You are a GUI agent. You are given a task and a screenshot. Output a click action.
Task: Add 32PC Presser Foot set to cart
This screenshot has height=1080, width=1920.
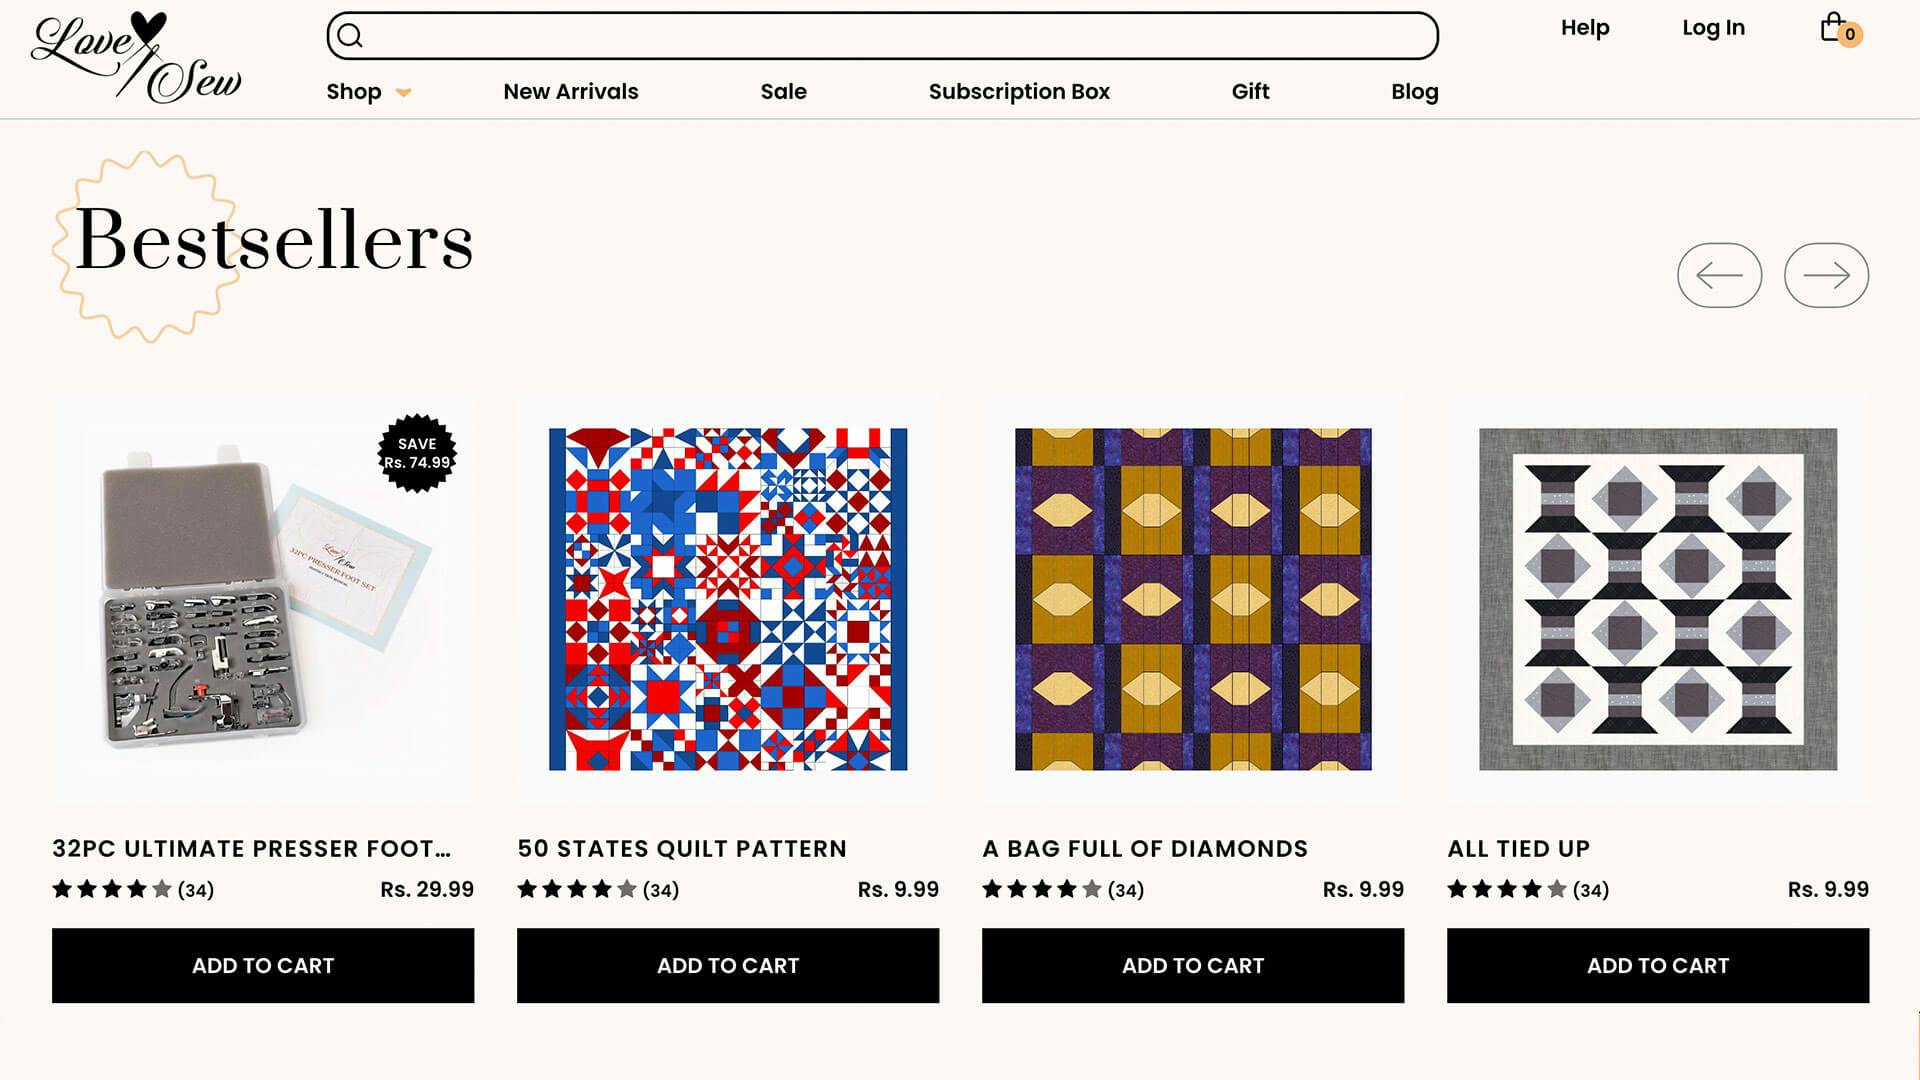point(263,965)
